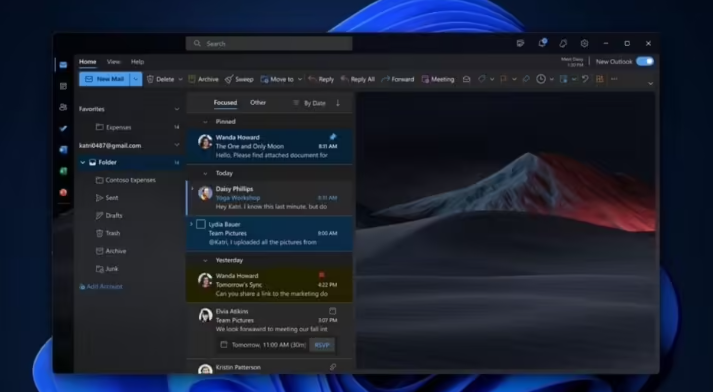Reverse sort order with the down arrow
The height and width of the screenshot is (392, 713).
338,103
